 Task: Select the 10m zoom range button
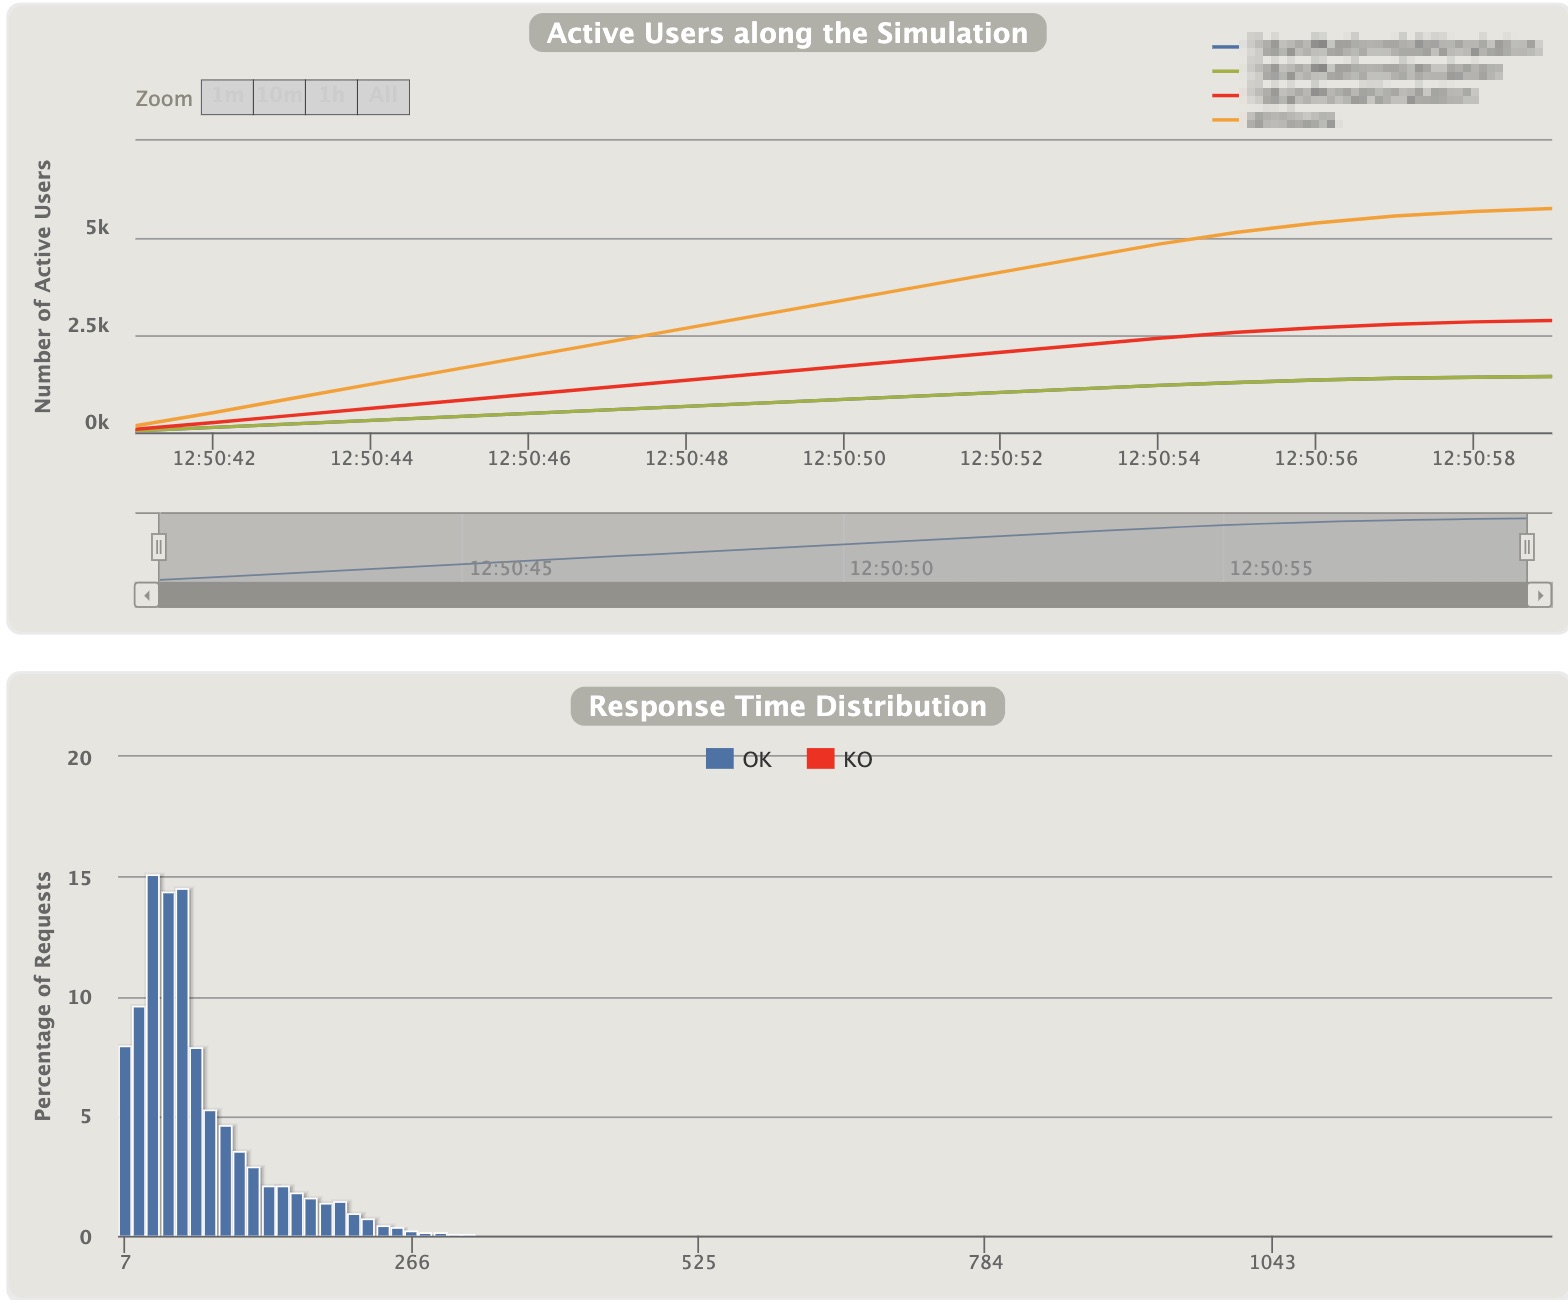(x=279, y=97)
